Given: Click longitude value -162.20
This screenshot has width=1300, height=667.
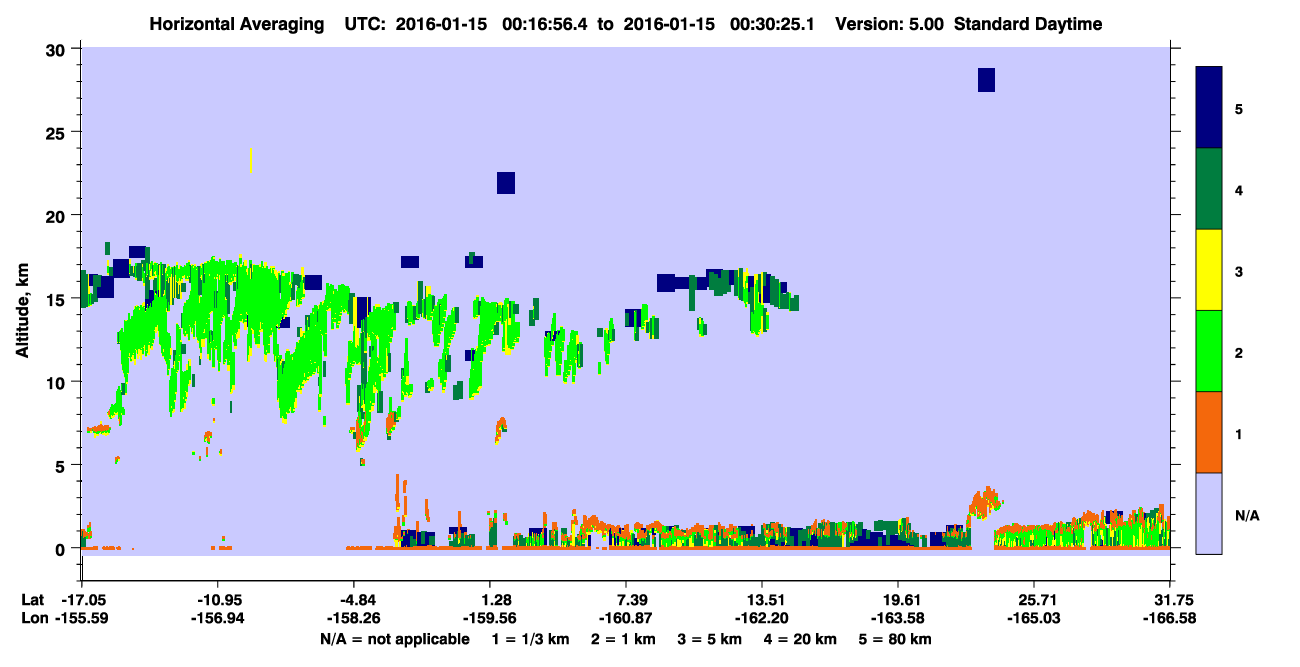Looking at the screenshot, I should point(762,619).
